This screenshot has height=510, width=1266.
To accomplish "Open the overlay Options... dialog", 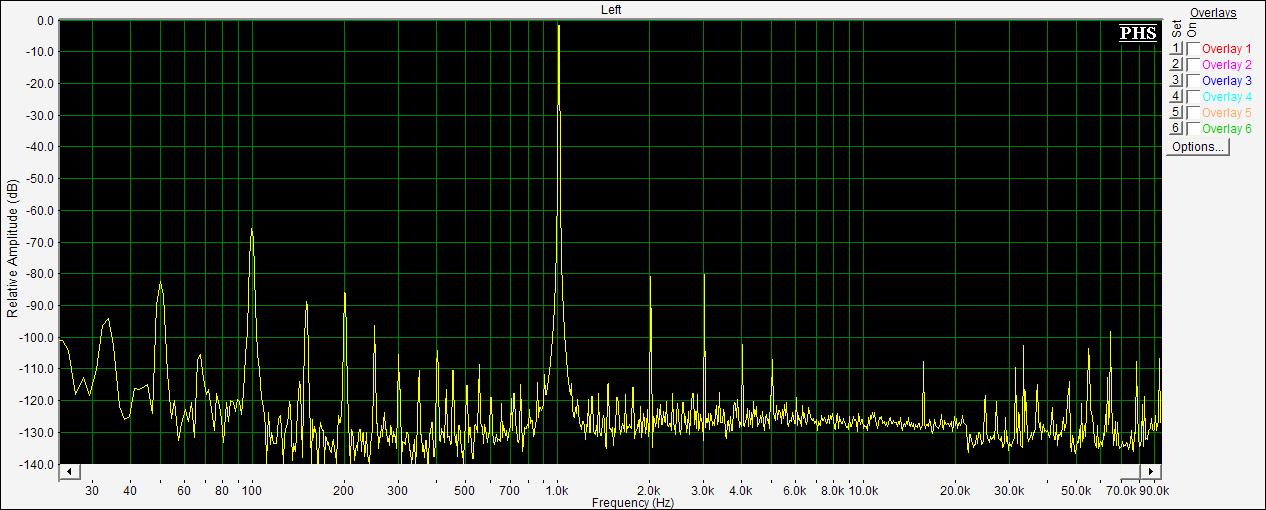I will (1198, 147).
